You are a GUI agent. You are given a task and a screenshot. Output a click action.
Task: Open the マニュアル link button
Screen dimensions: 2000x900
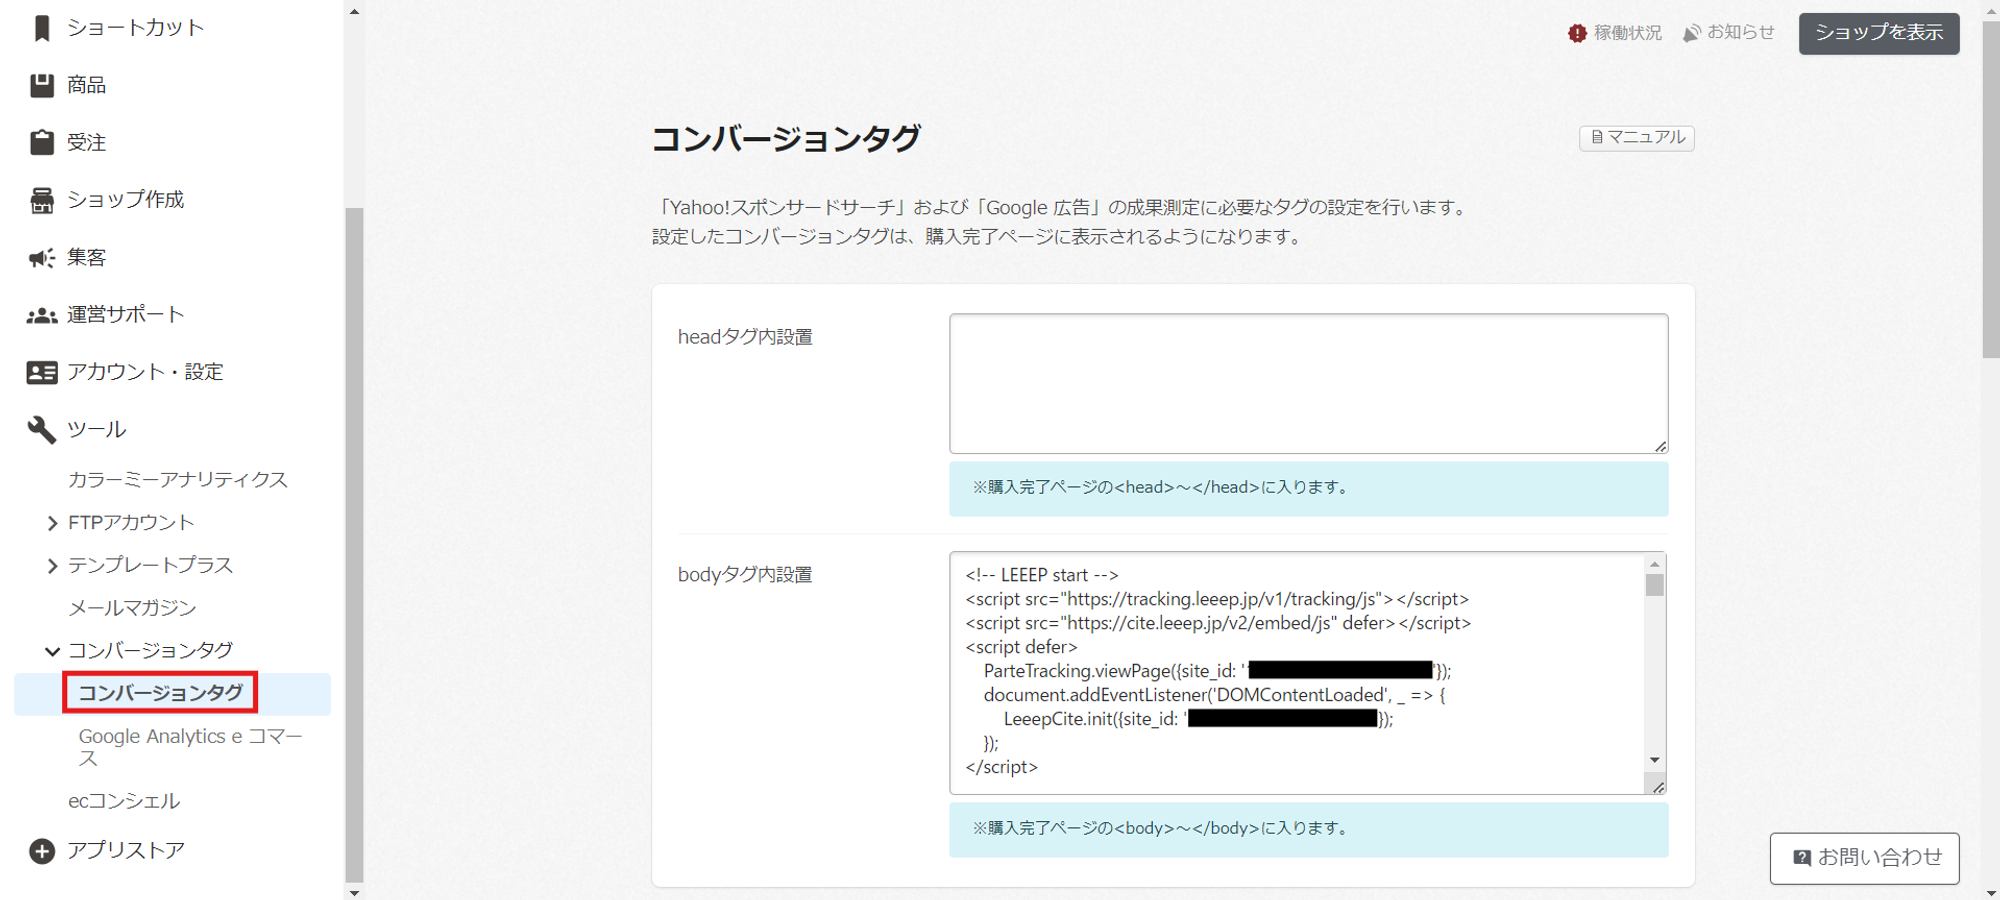pos(1637,137)
